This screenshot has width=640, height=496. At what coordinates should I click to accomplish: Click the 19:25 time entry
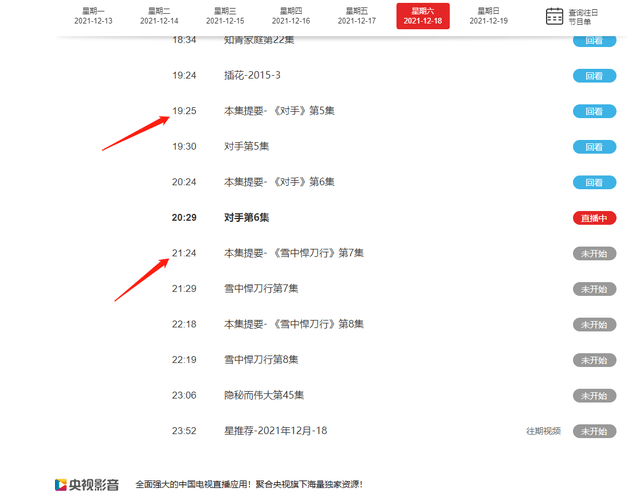184,111
